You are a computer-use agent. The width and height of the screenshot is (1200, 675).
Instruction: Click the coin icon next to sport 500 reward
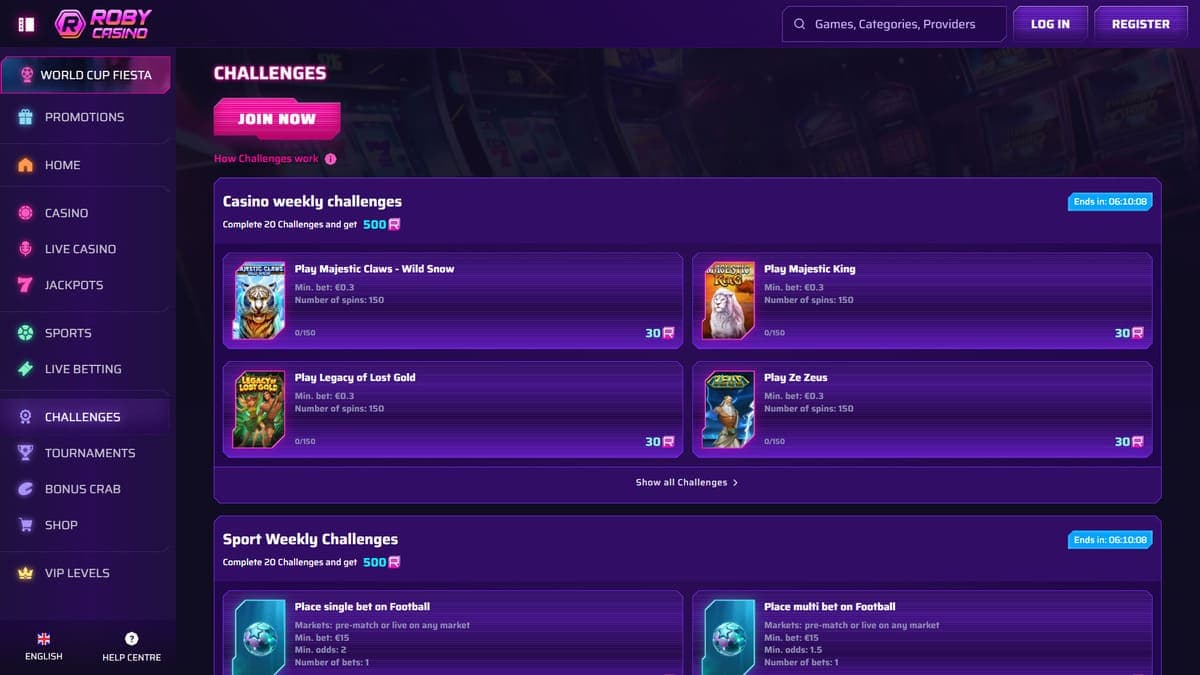pyautogui.click(x=395, y=562)
